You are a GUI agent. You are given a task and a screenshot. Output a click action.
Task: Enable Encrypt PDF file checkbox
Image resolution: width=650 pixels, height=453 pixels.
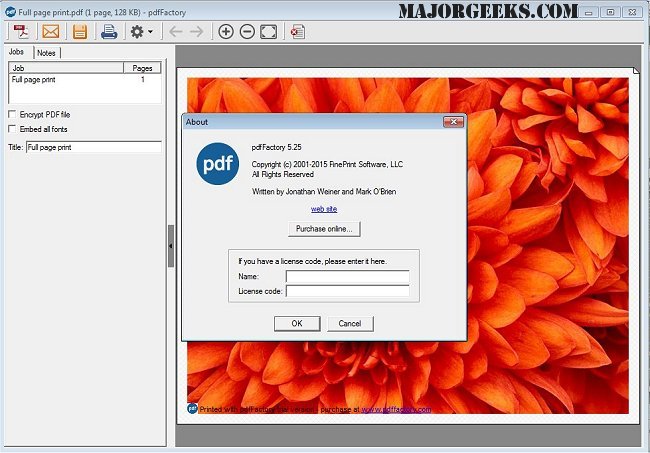point(12,114)
